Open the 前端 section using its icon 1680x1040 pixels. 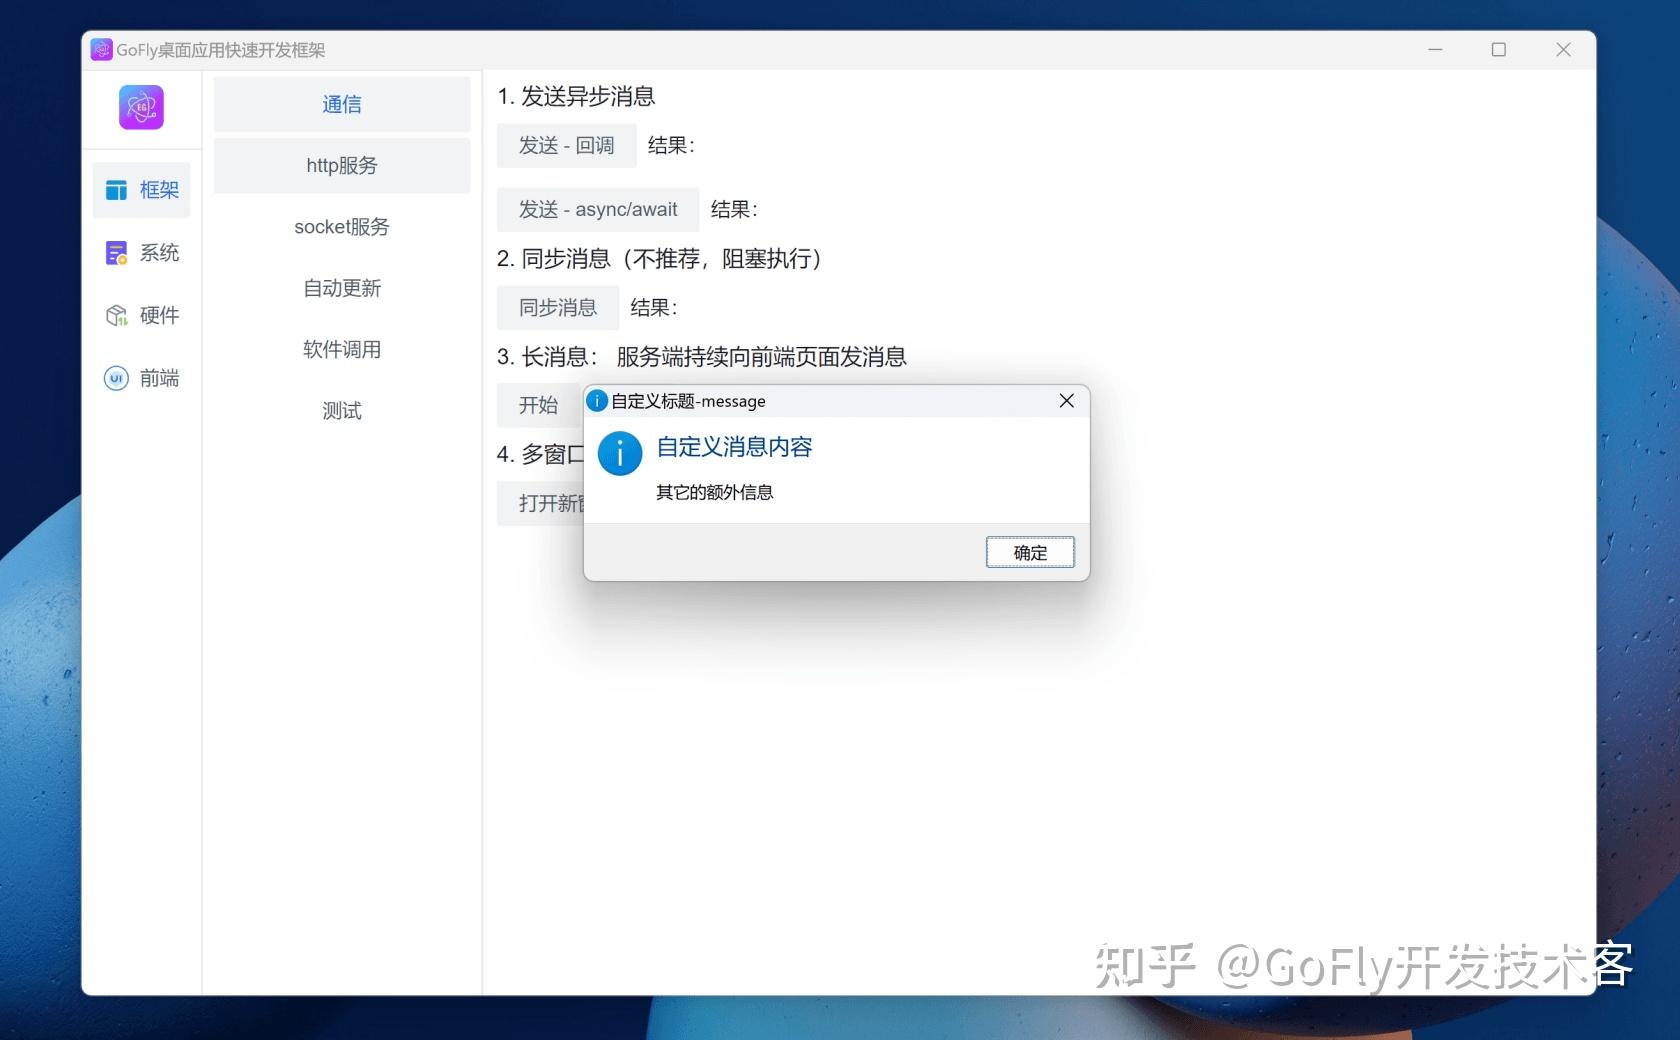[141, 378]
